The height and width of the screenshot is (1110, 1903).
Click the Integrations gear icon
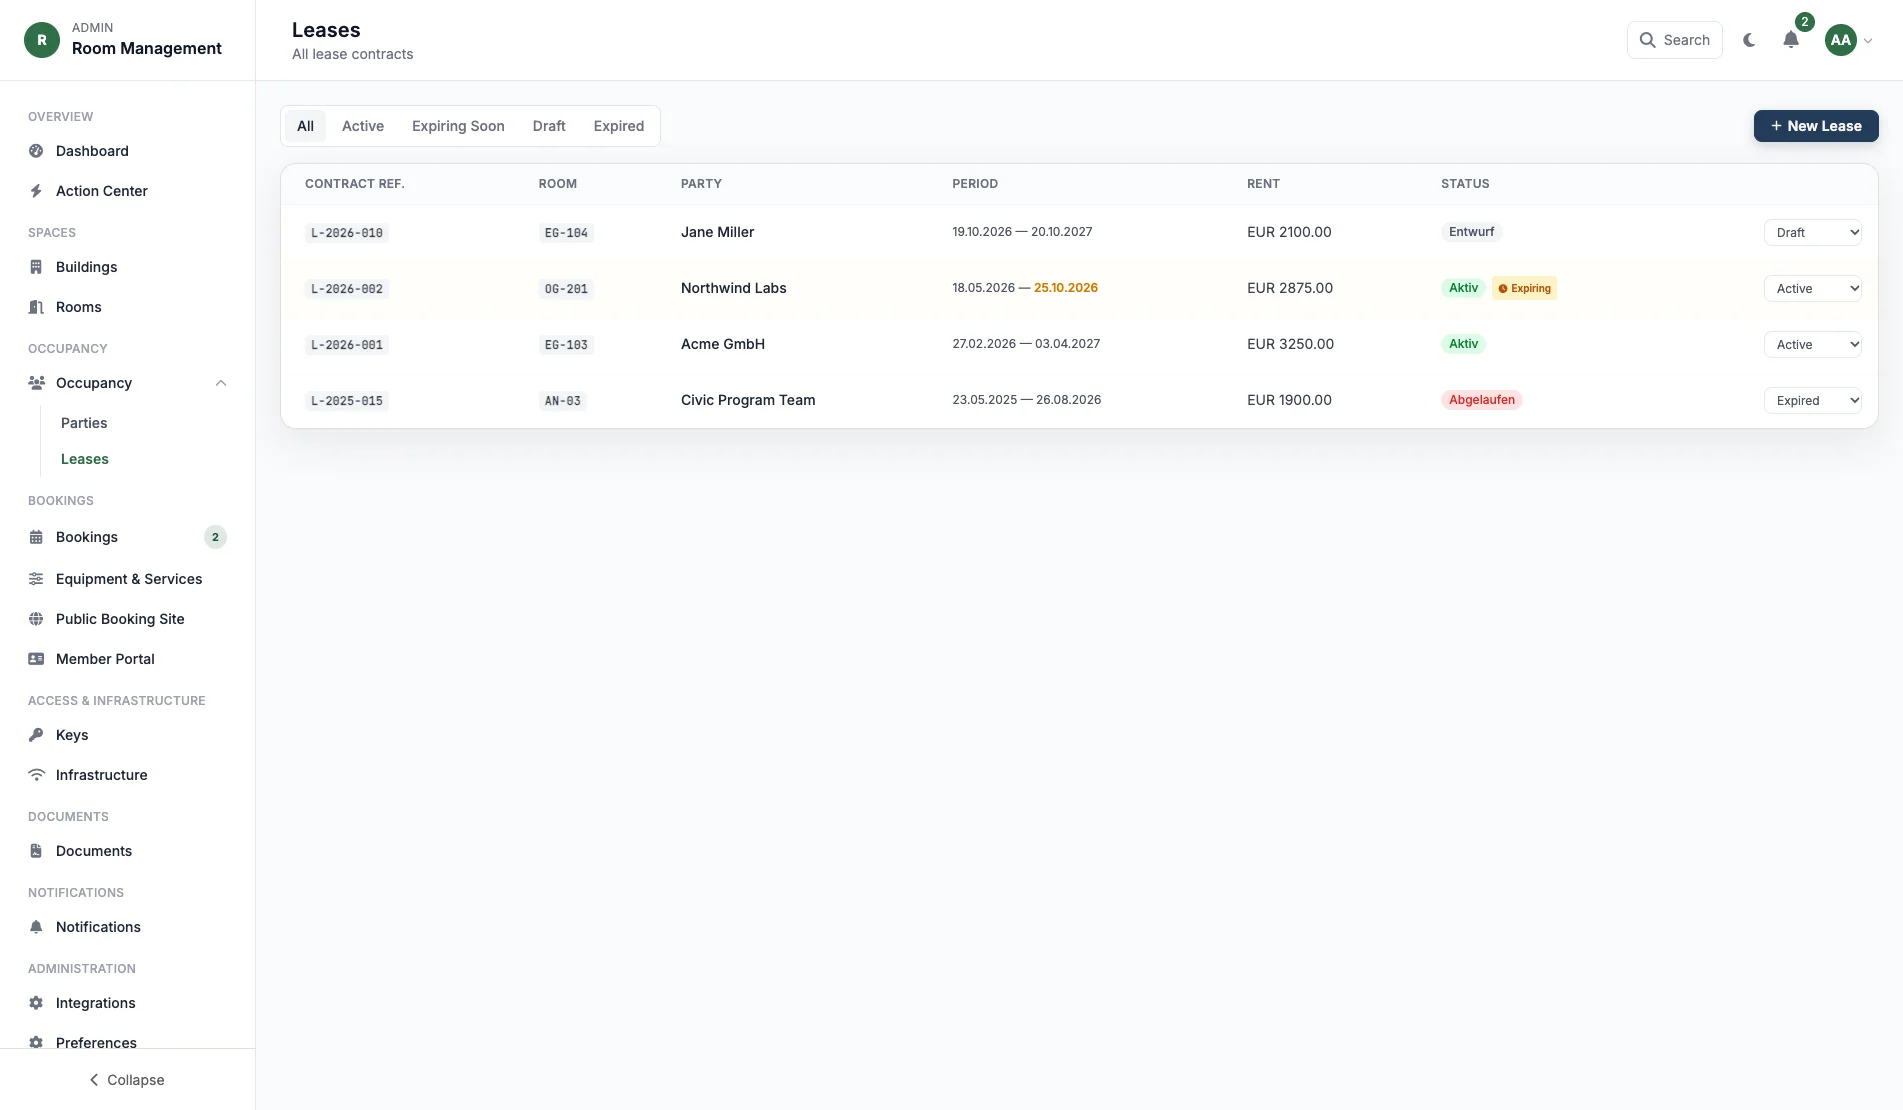36,1003
